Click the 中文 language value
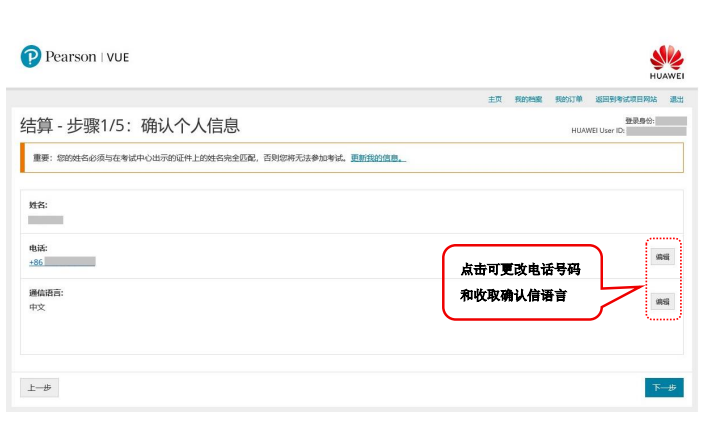Viewport: 721px width, 421px height. point(37,308)
